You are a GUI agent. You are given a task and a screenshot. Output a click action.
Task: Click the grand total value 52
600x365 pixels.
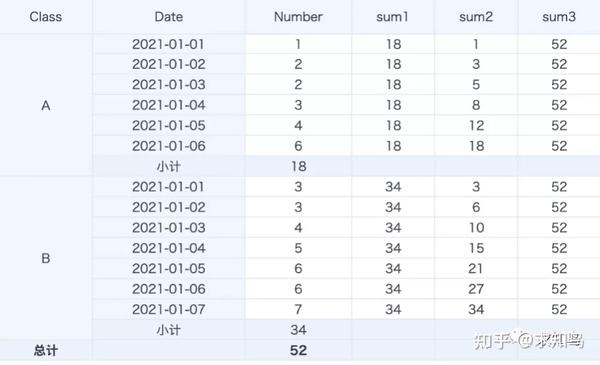(x=298, y=350)
